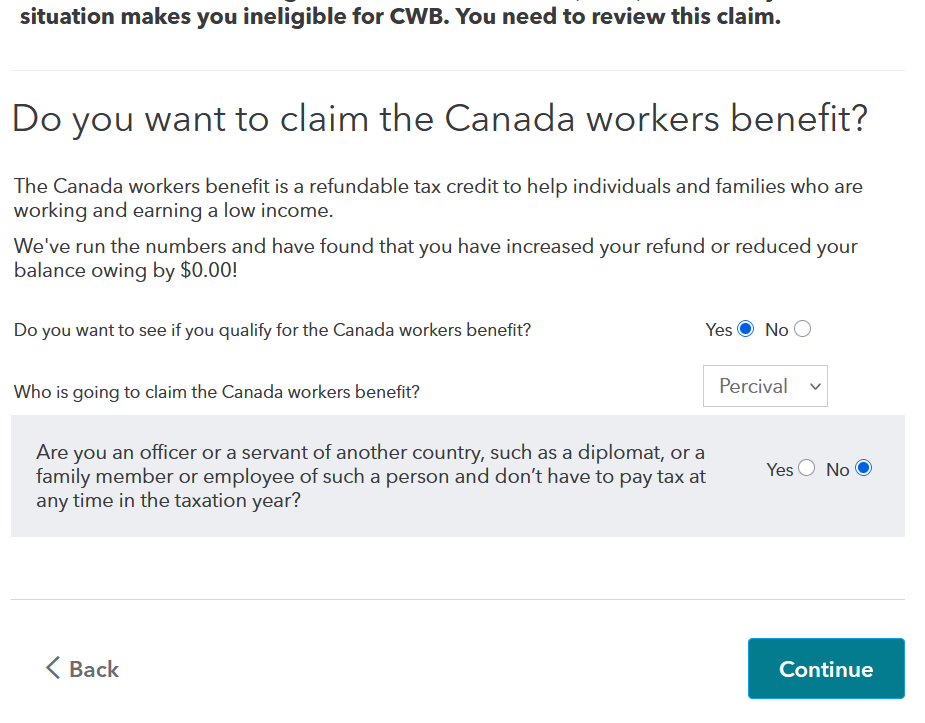
Task: Click the 'We've run the numbers' paragraph
Action: tap(435, 258)
